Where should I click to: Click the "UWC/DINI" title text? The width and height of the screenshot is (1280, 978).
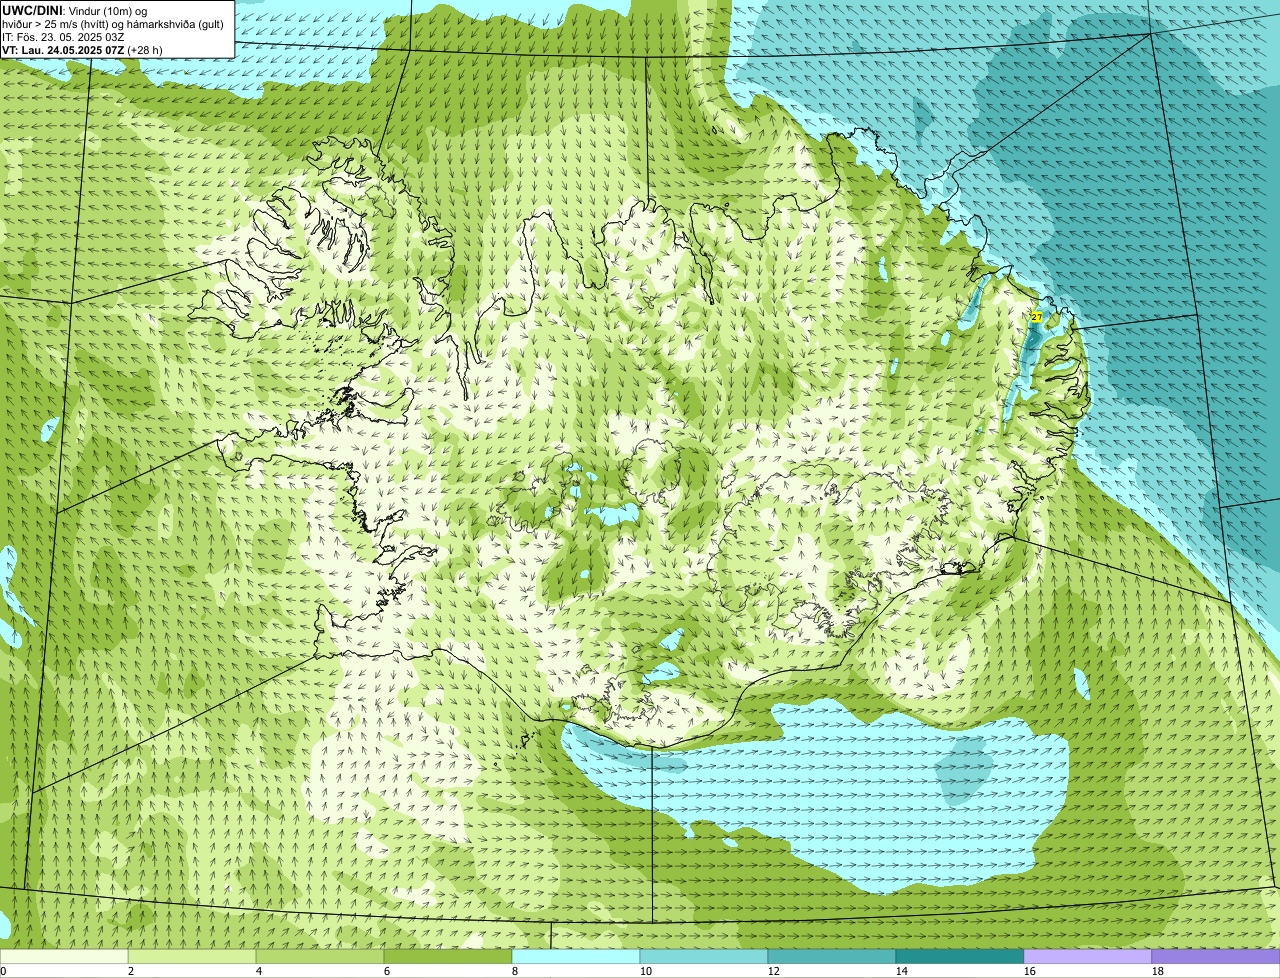pyautogui.click(x=32, y=10)
